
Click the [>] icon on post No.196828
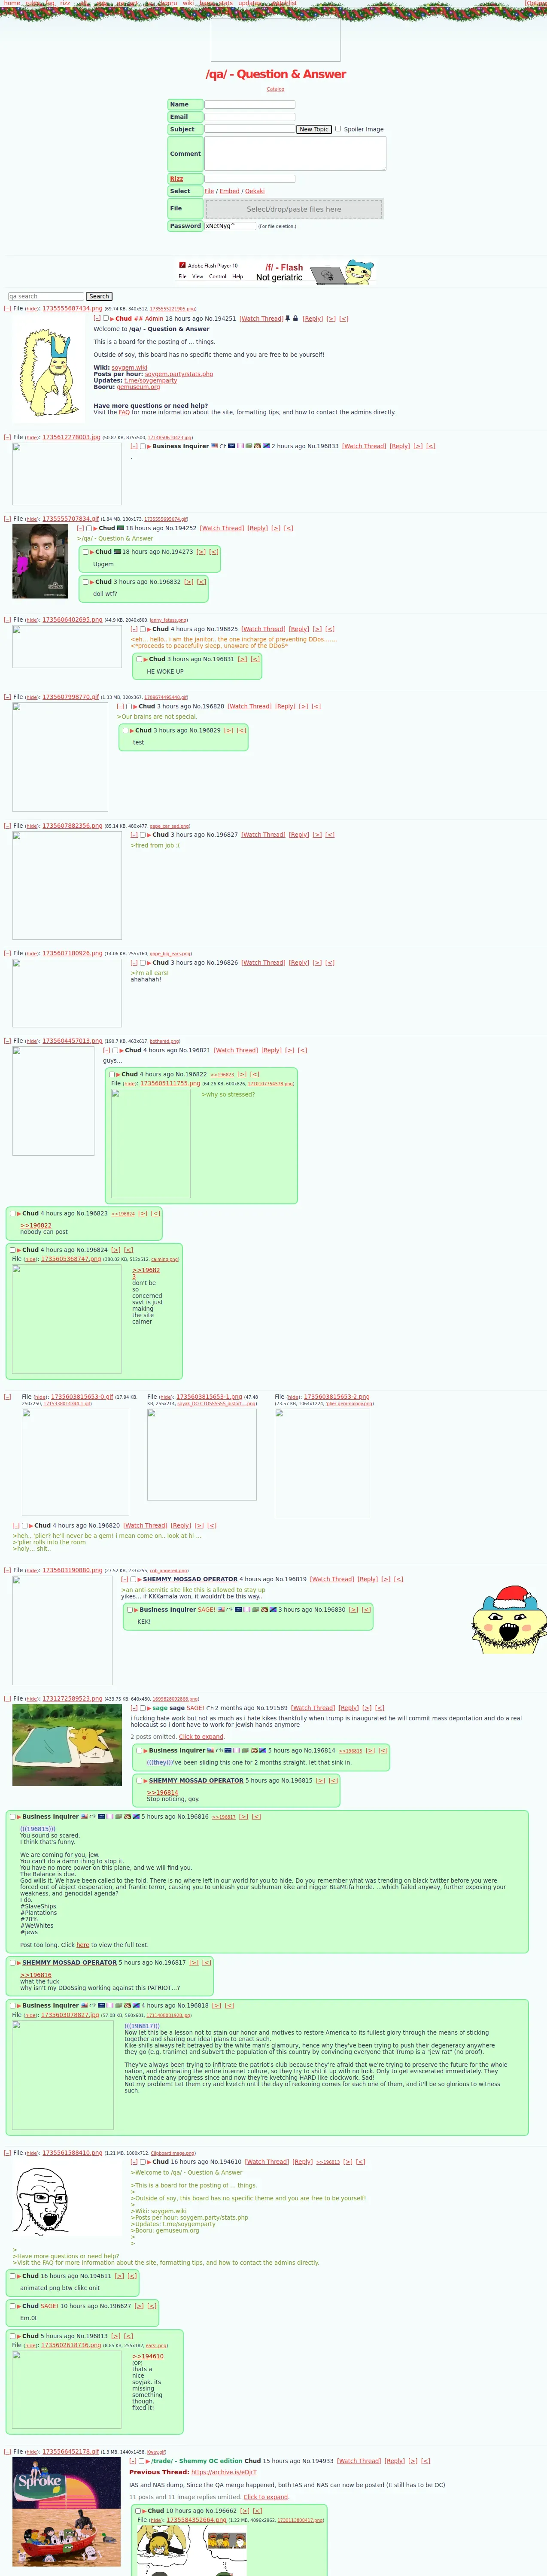[x=303, y=706]
